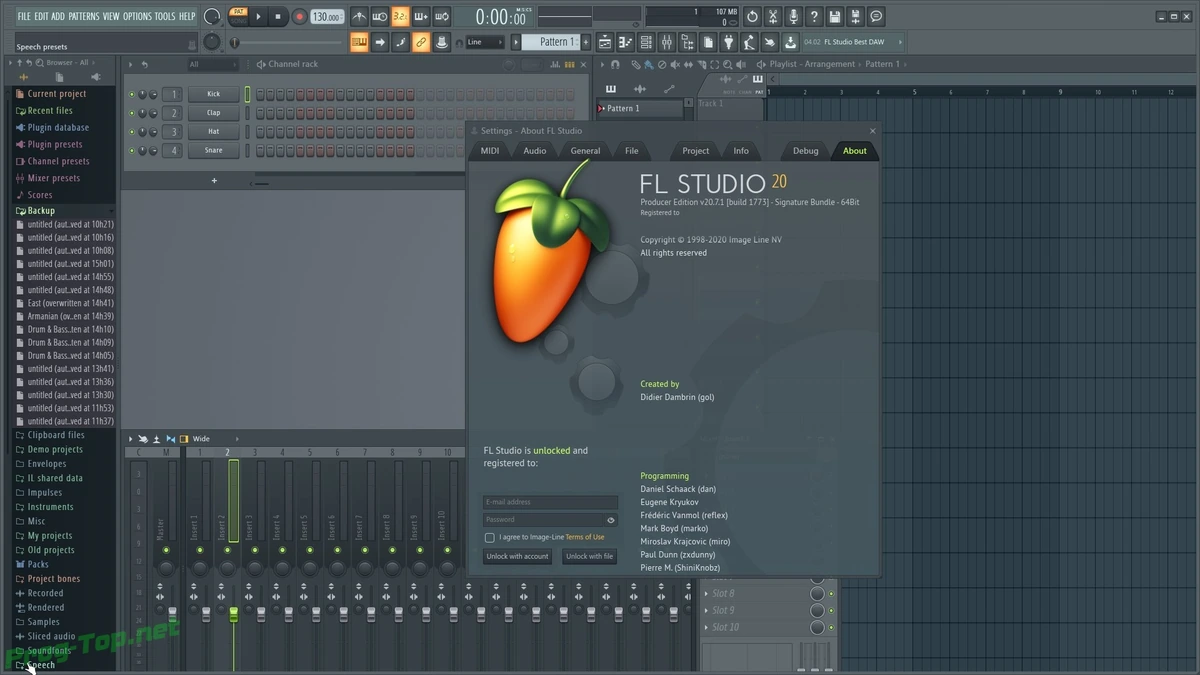Click the undo history circular arrow icon
Screen dimensions: 1200x675
[752, 16]
